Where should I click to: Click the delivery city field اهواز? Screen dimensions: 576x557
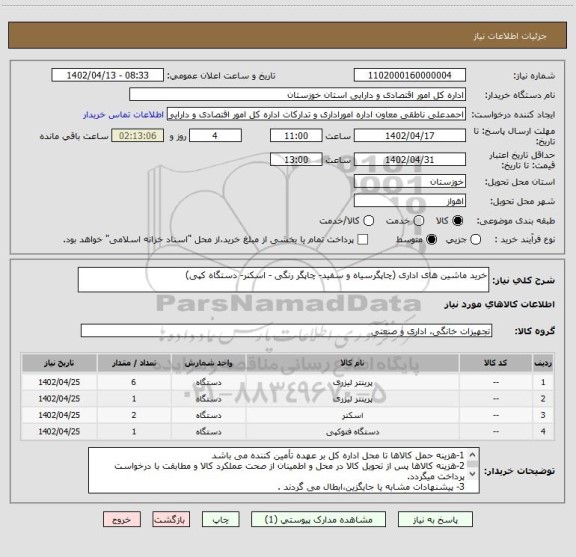tap(410, 201)
